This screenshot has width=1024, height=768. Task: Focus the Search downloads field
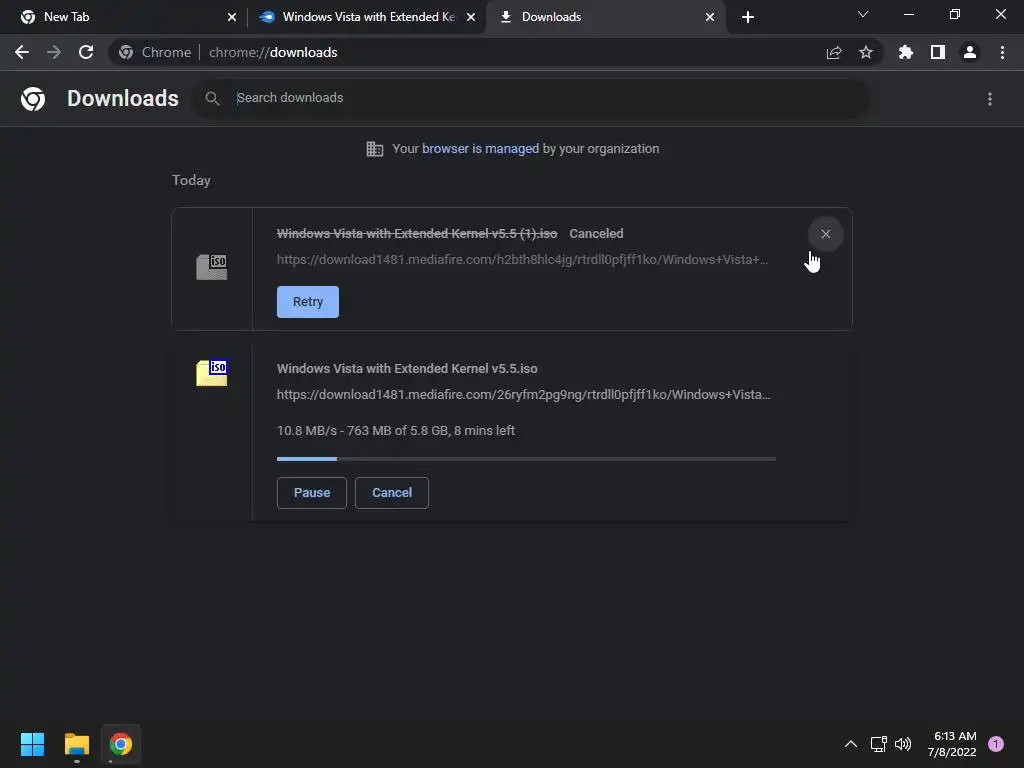[530, 98]
